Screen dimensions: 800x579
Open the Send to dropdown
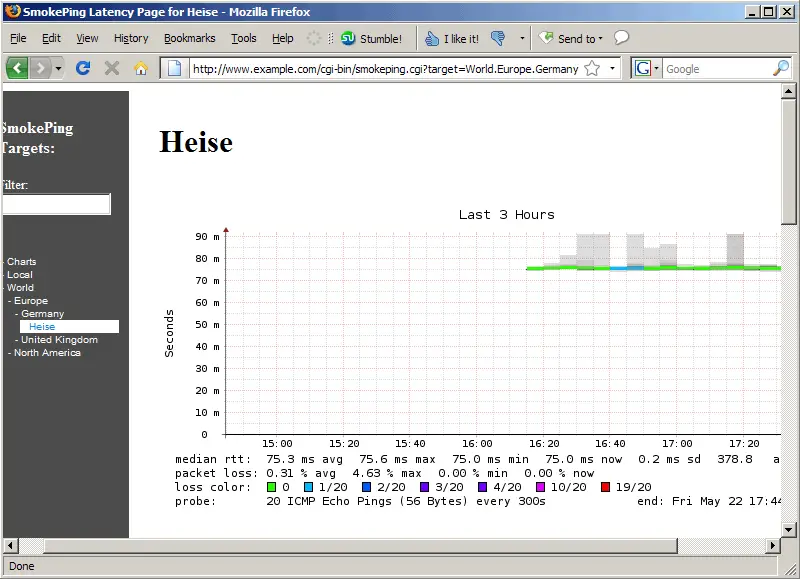tap(571, 39)
